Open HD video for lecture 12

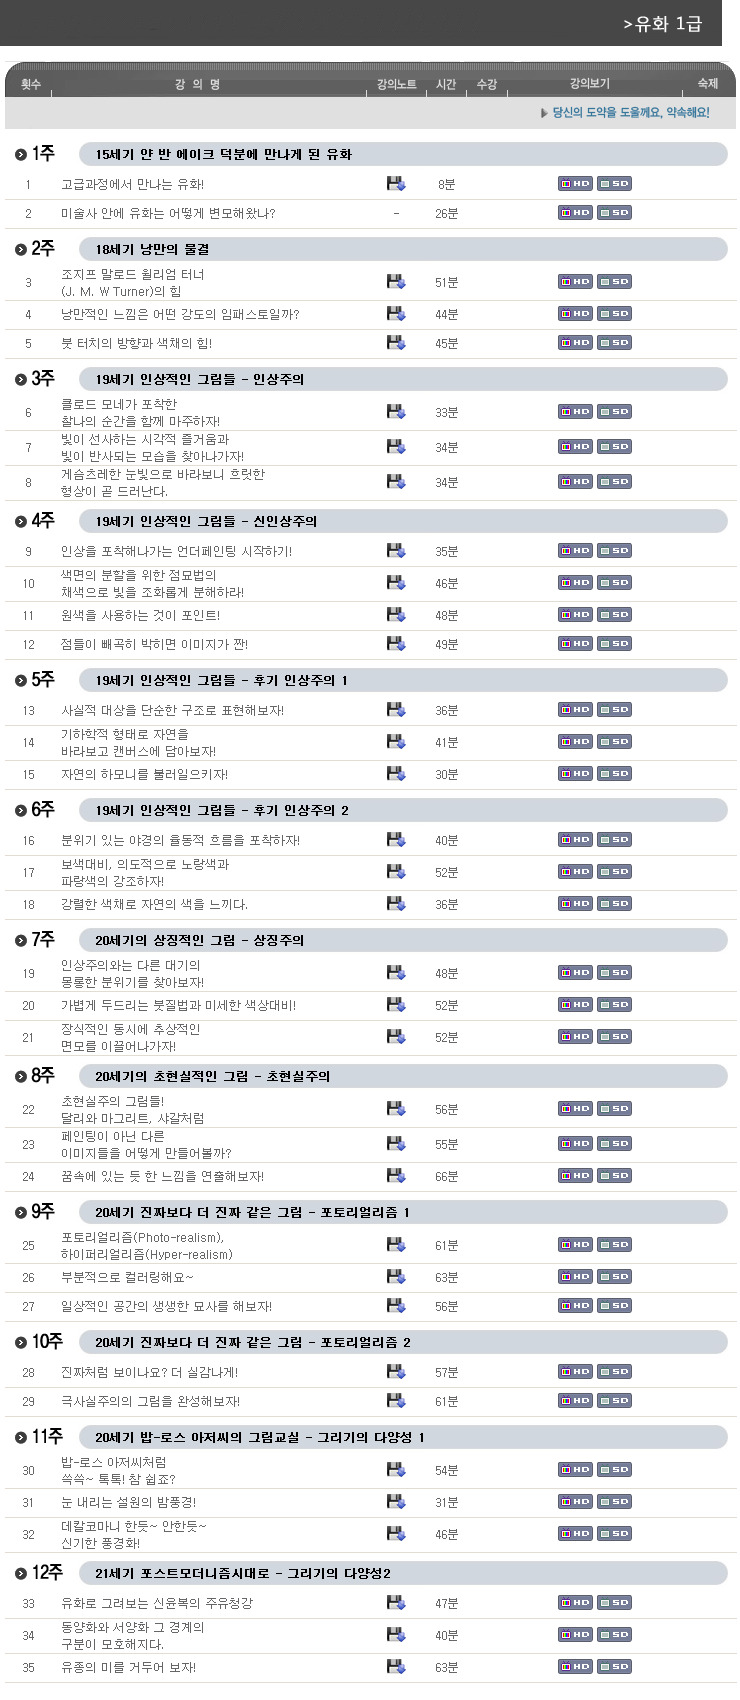[575, 643]
